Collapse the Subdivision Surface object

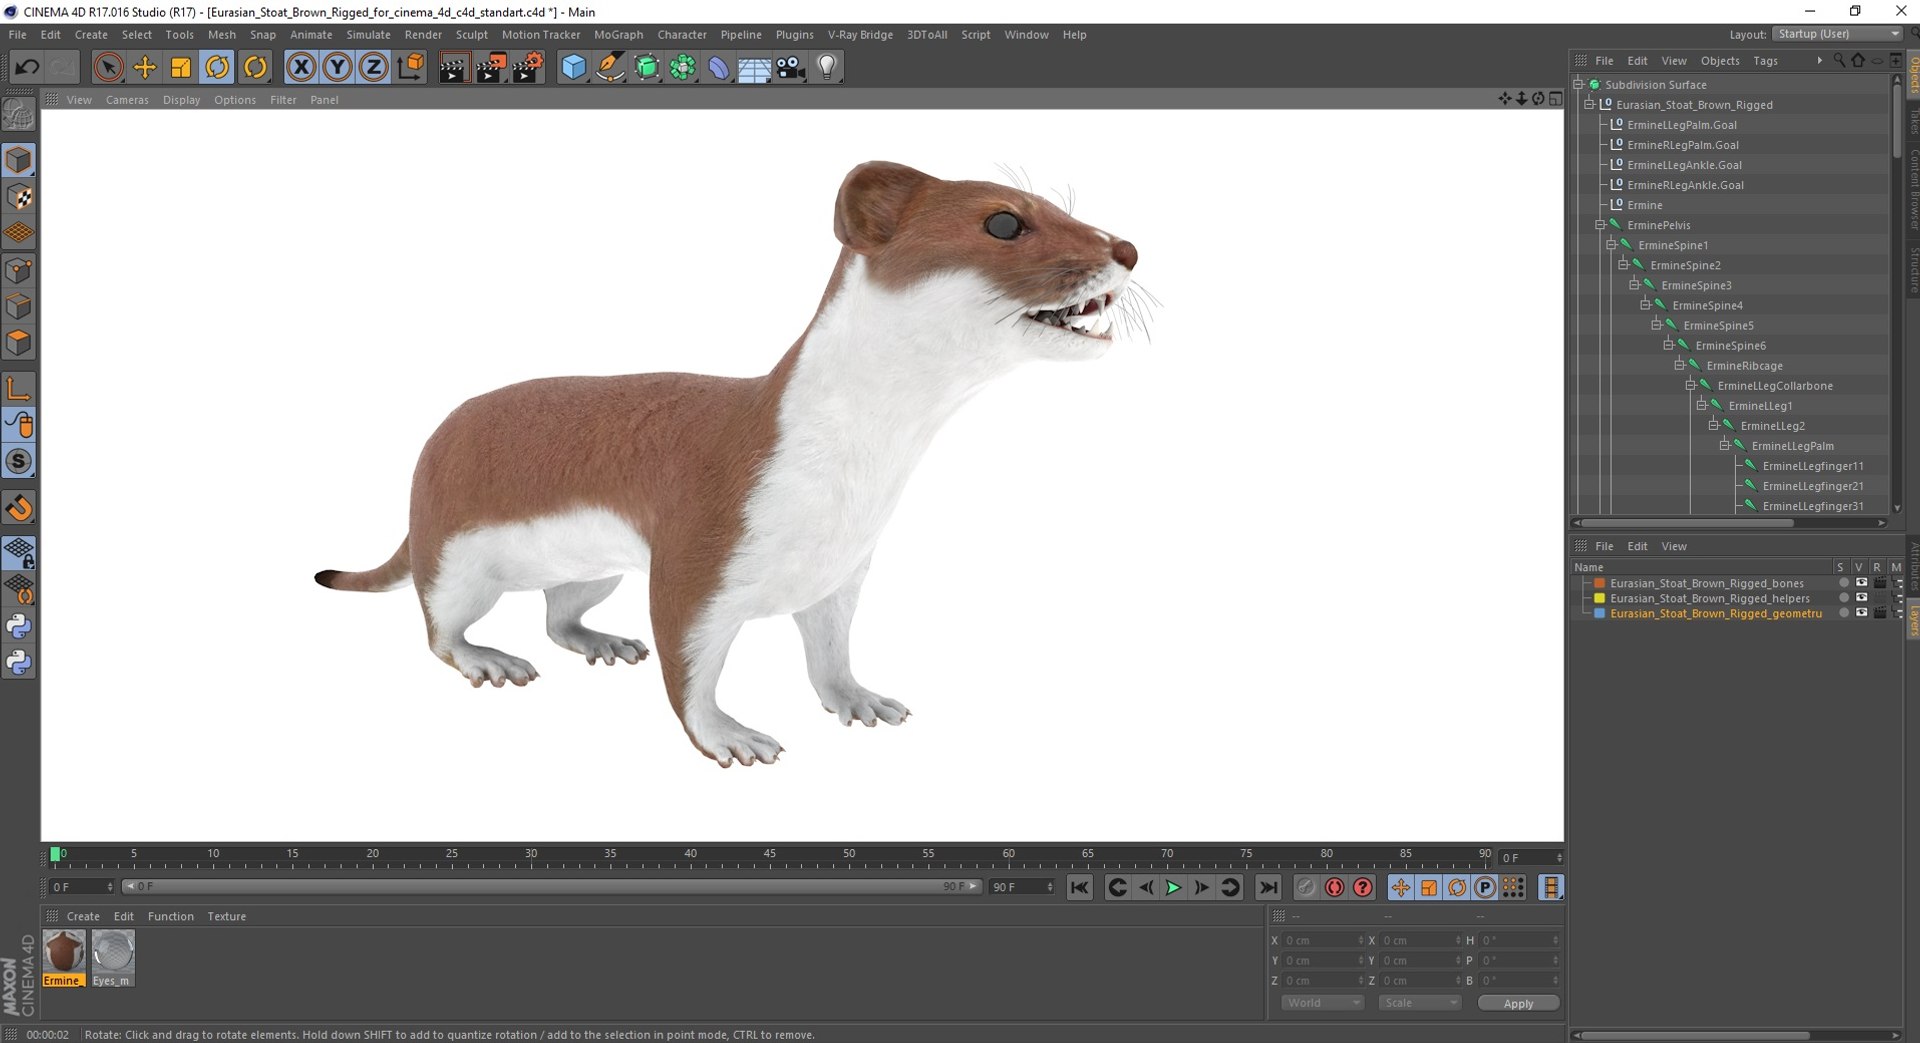click(1578, 84)
